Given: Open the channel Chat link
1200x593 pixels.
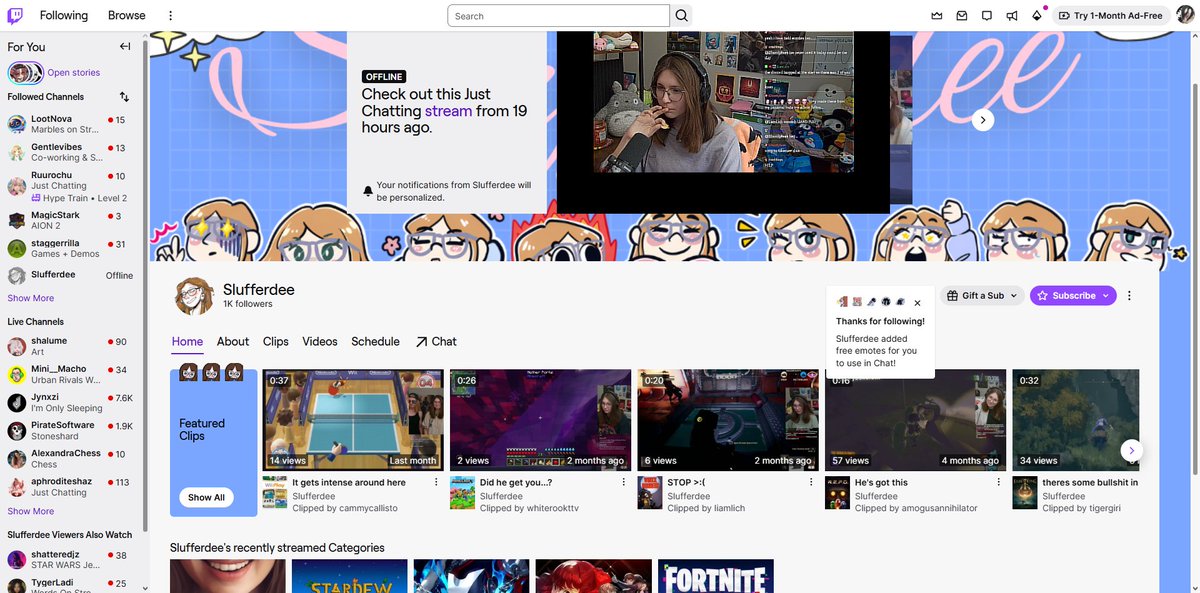Looking at the screenshot, I should [436, 341].
